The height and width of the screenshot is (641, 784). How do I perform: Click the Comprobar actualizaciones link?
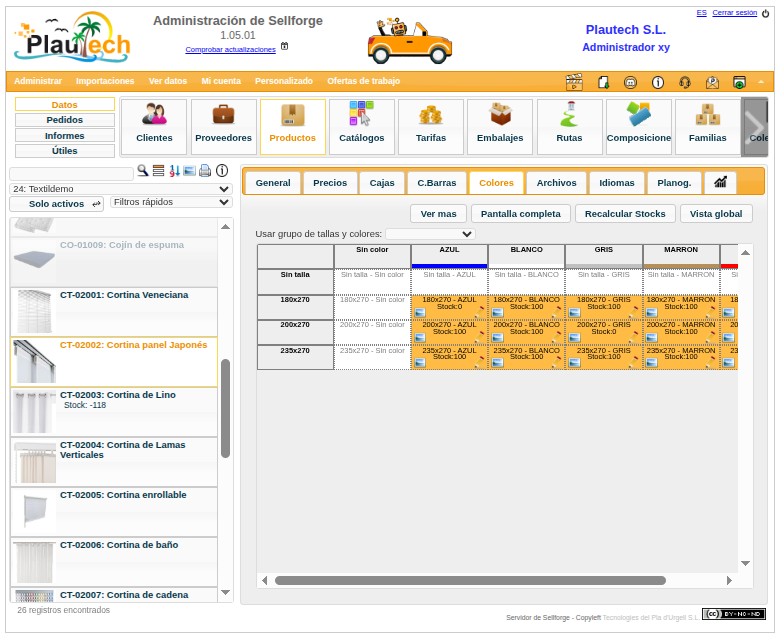(x=230, y=50)
